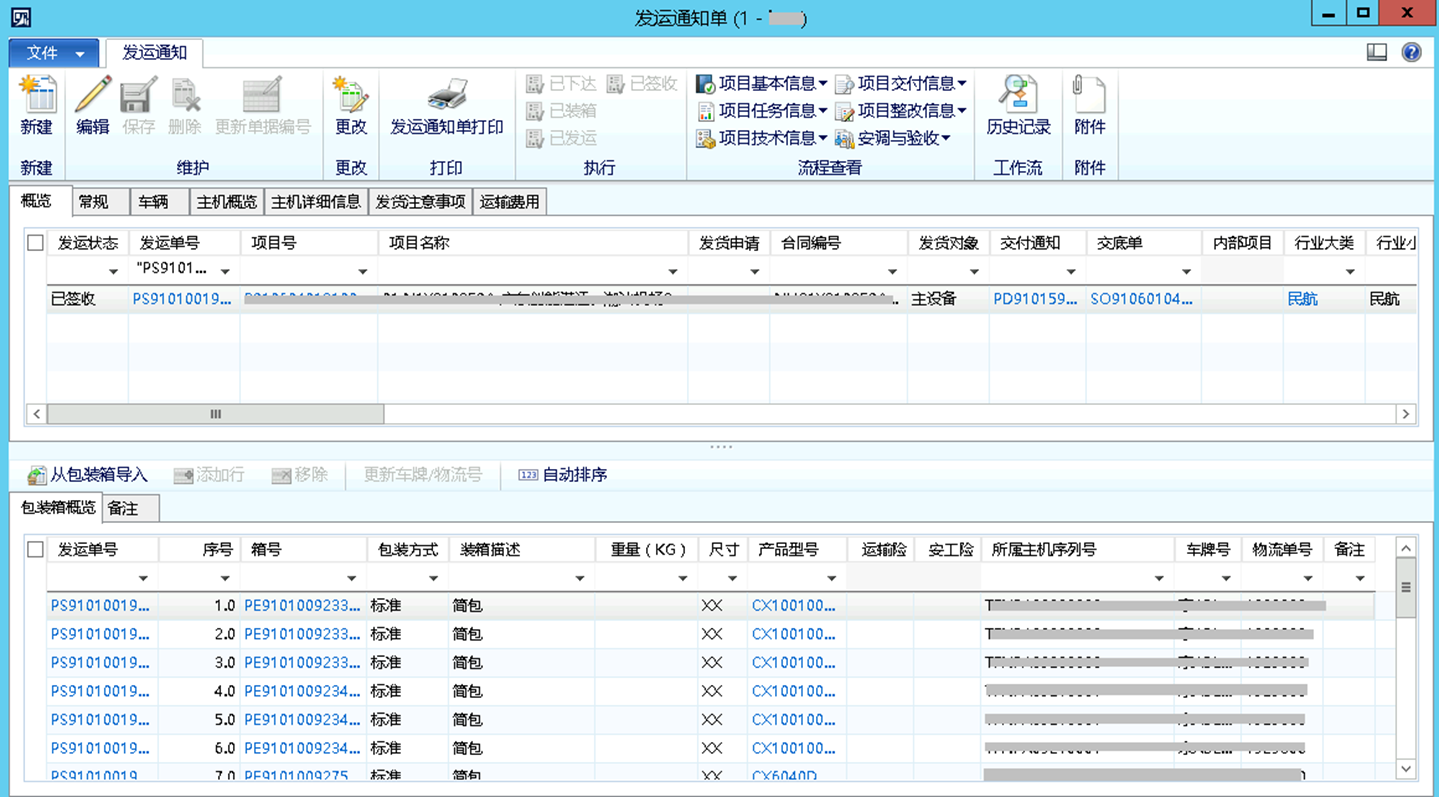The width and height of the screenshot is (1439, 797).
Task: Open 包装方式 filter dropdown in lower grid
Action: [x=433, y=578]
